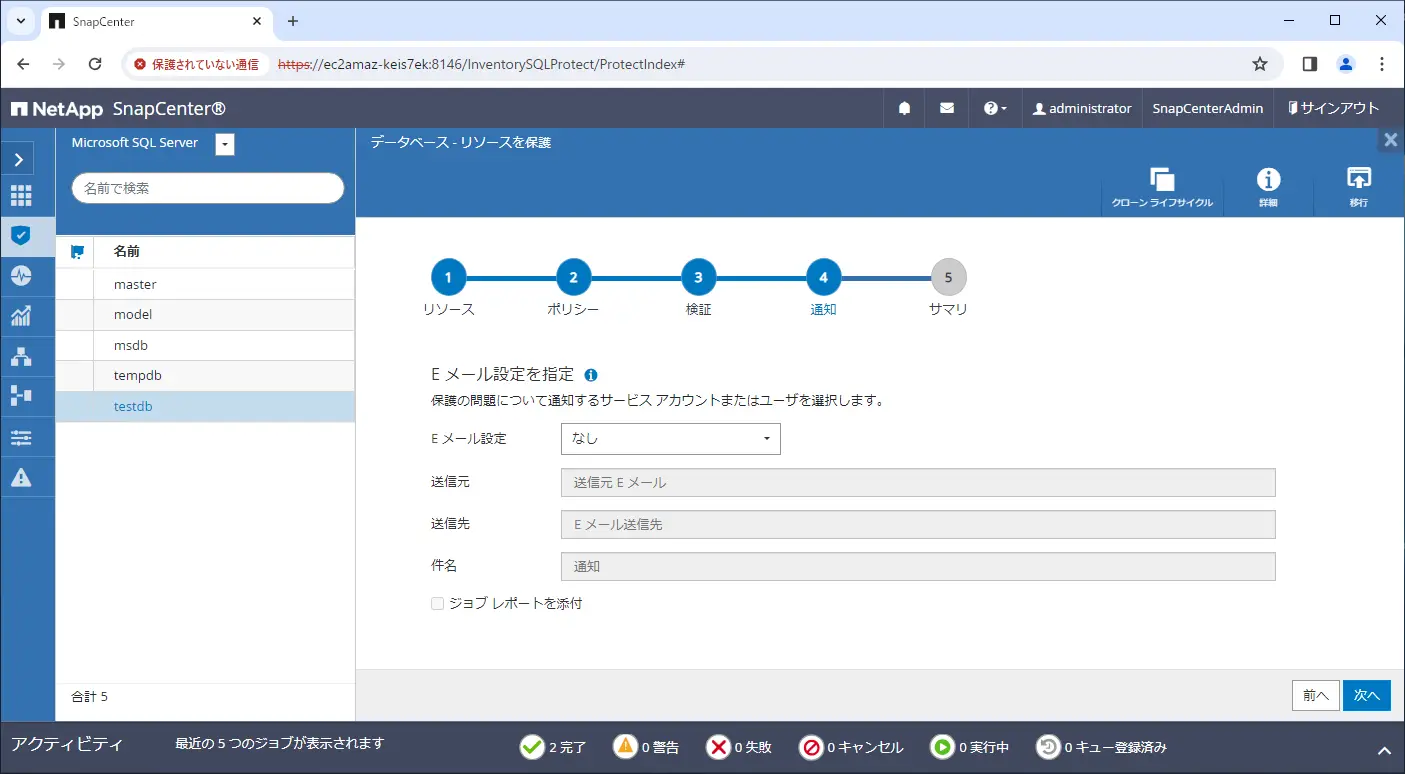This screenshot has height=774, width=1405.
Task: Select the testdb database row
Action: click(205, 407)
